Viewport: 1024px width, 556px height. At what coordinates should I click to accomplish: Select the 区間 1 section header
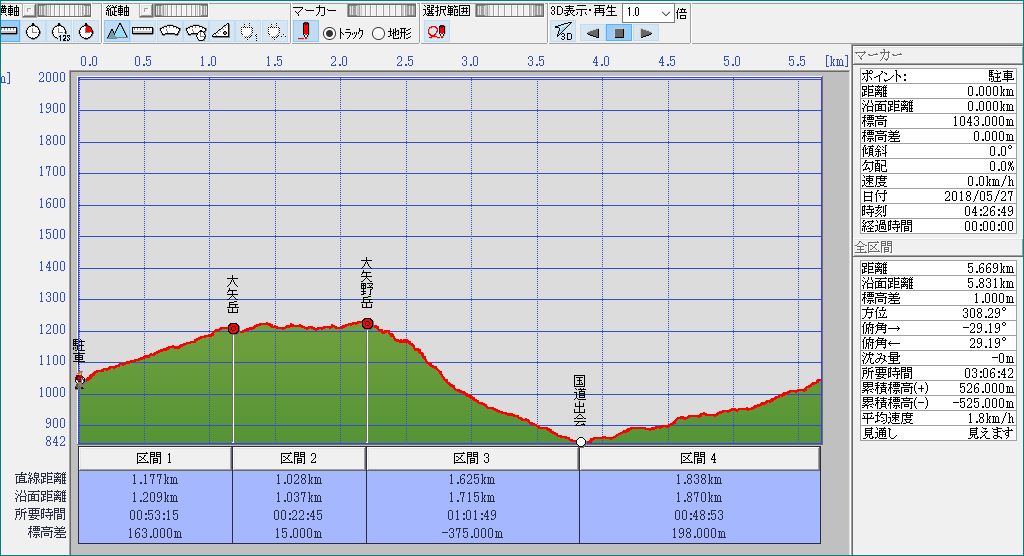click(155, 458)
